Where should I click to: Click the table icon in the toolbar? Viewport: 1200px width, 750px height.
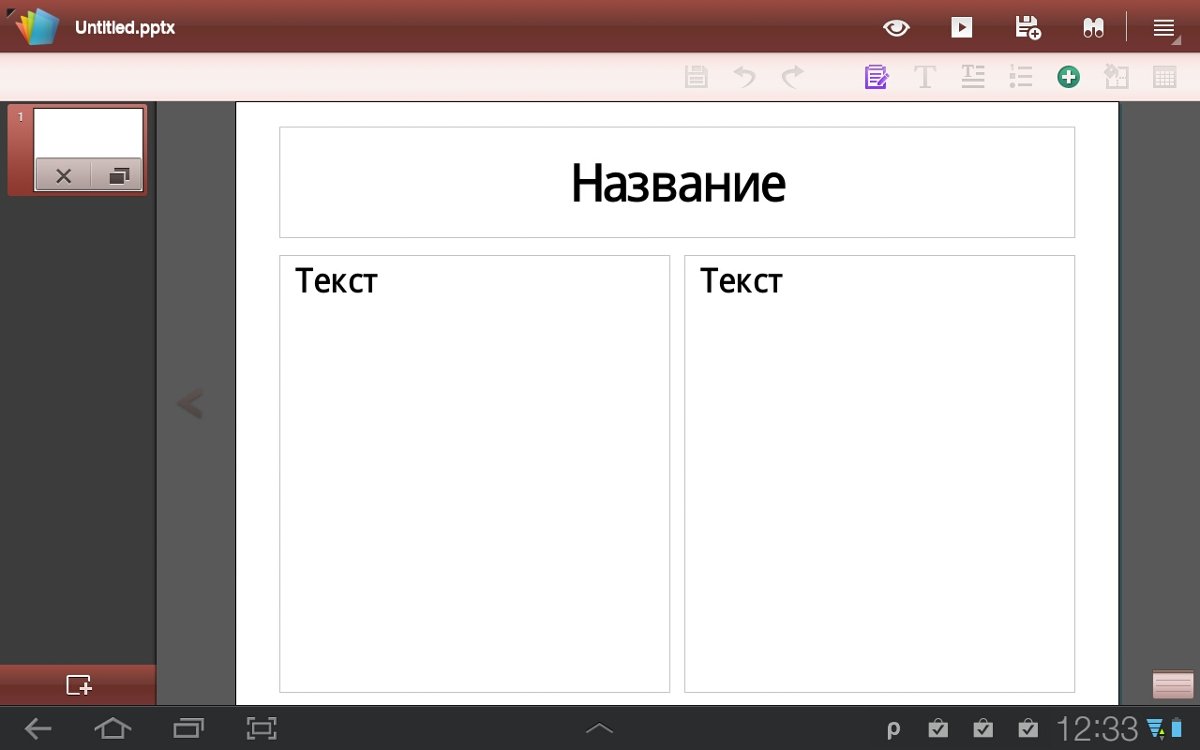[1164, 77]
